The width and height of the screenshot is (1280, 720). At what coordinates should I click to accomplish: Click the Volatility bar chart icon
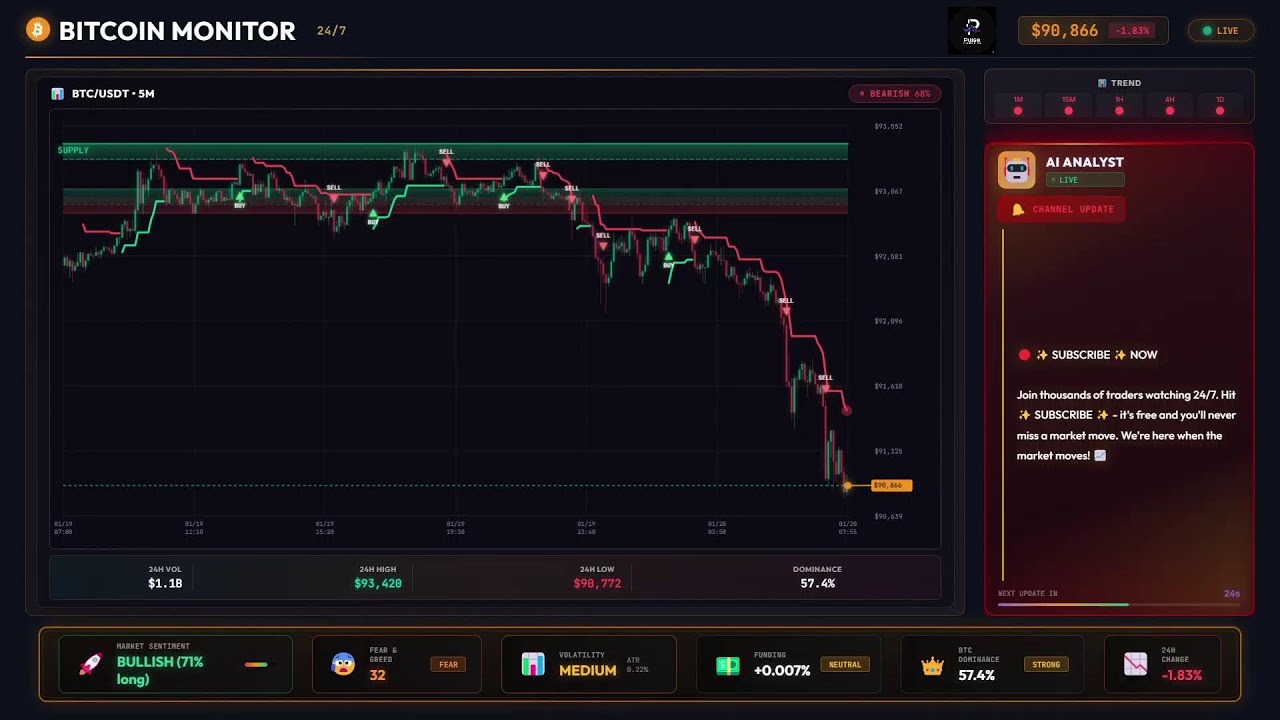point(533,664)
